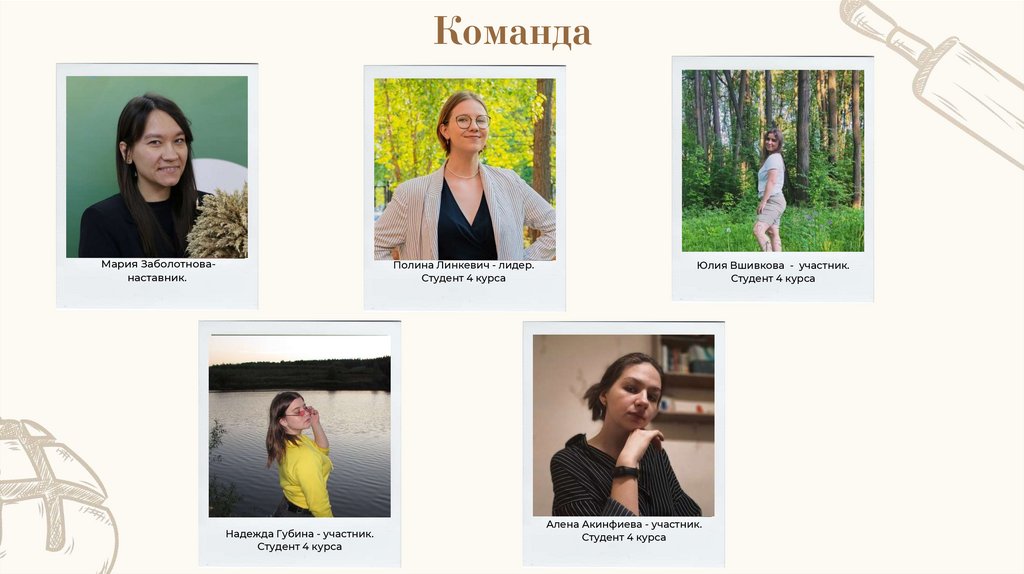Viewport: 1024px width, 574px height.
Task: Select the caption Алена Акинфиева - участник
Action: [x=624, y=524]
